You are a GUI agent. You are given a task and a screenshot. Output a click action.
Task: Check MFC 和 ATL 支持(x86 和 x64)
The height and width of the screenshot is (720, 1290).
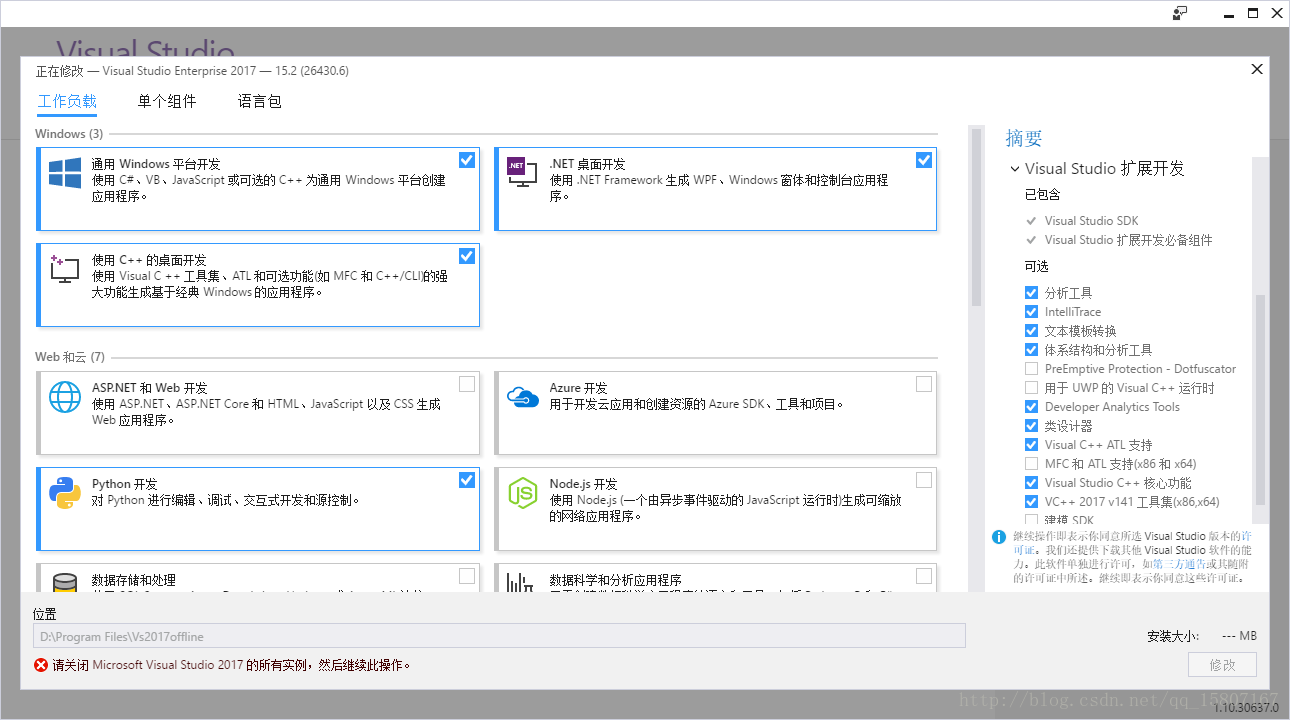tap(1031, 464)
